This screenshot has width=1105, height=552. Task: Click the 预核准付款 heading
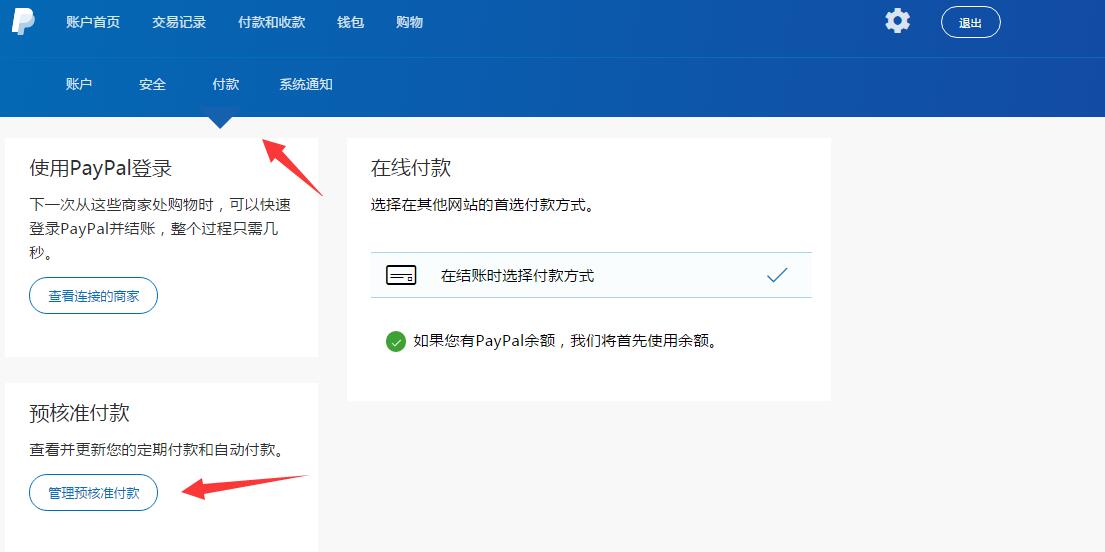[x=80, y=412]
